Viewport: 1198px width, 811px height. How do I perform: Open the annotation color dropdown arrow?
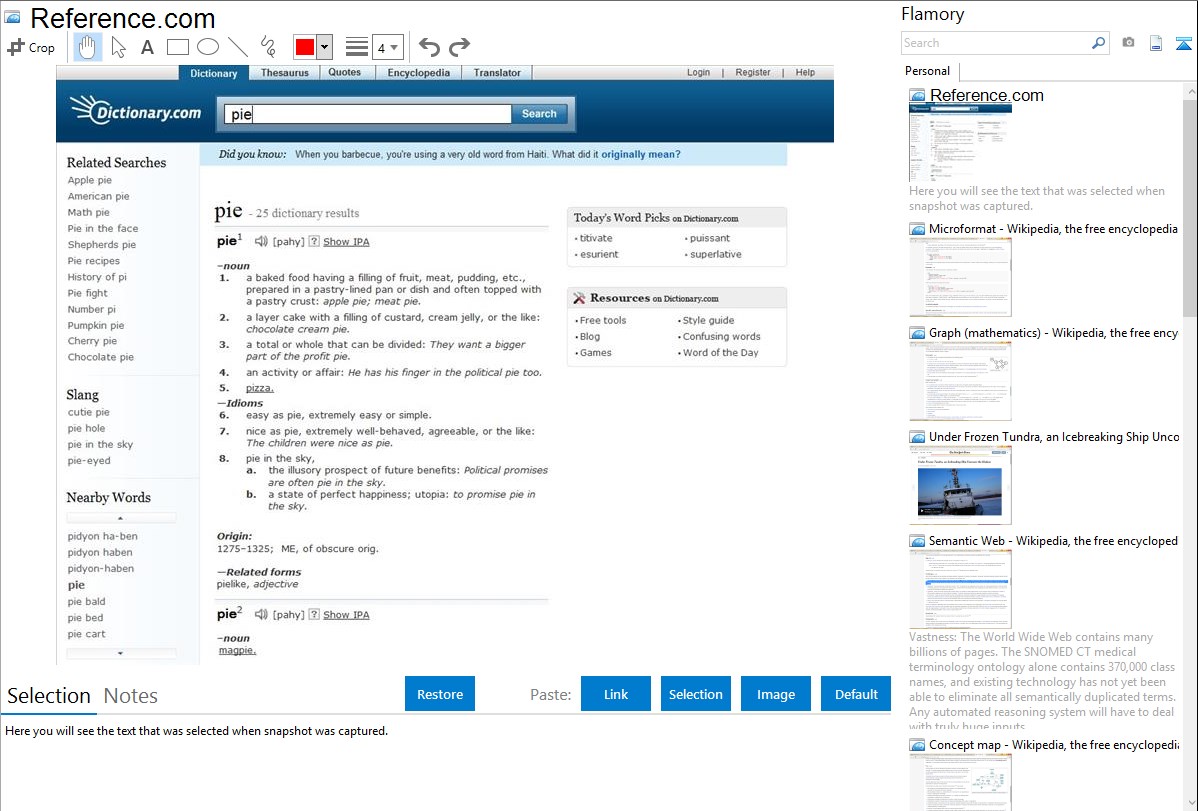tap(325, 47)
